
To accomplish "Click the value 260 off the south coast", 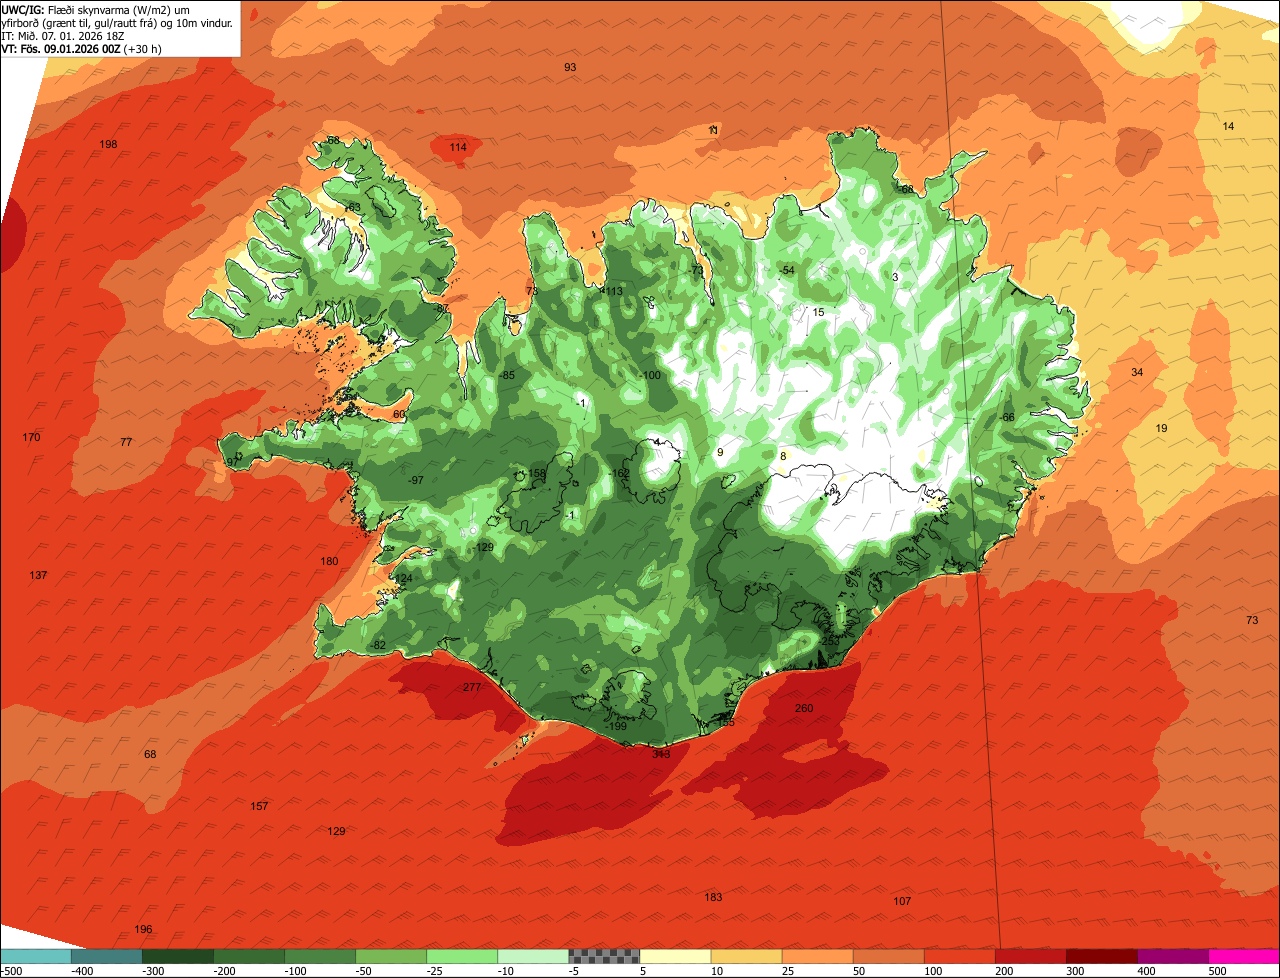I will coord(804,708).
